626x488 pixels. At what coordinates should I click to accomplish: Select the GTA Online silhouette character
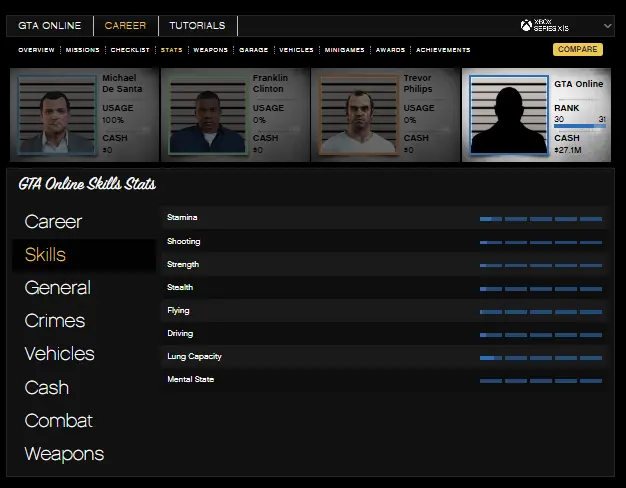[508, 115]
